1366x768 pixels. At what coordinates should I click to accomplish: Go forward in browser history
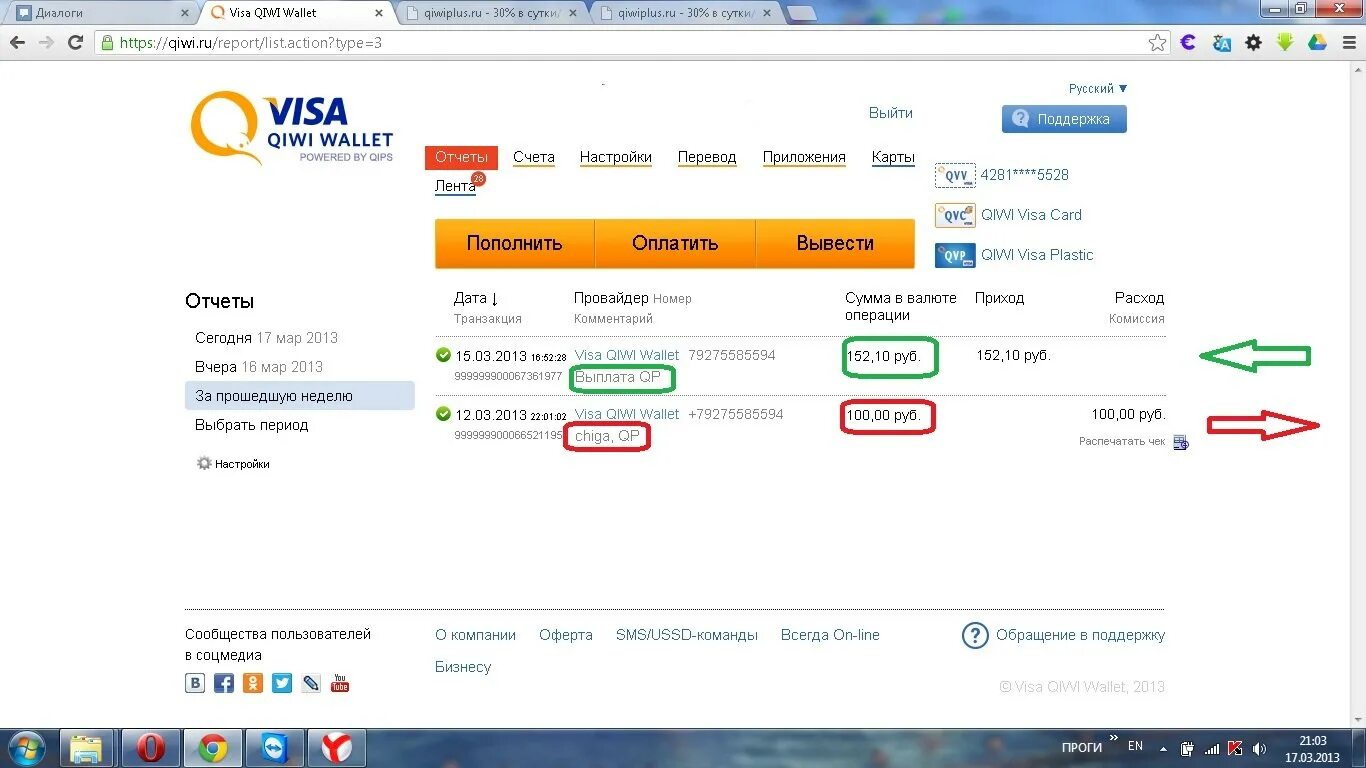tap(46, 43)
